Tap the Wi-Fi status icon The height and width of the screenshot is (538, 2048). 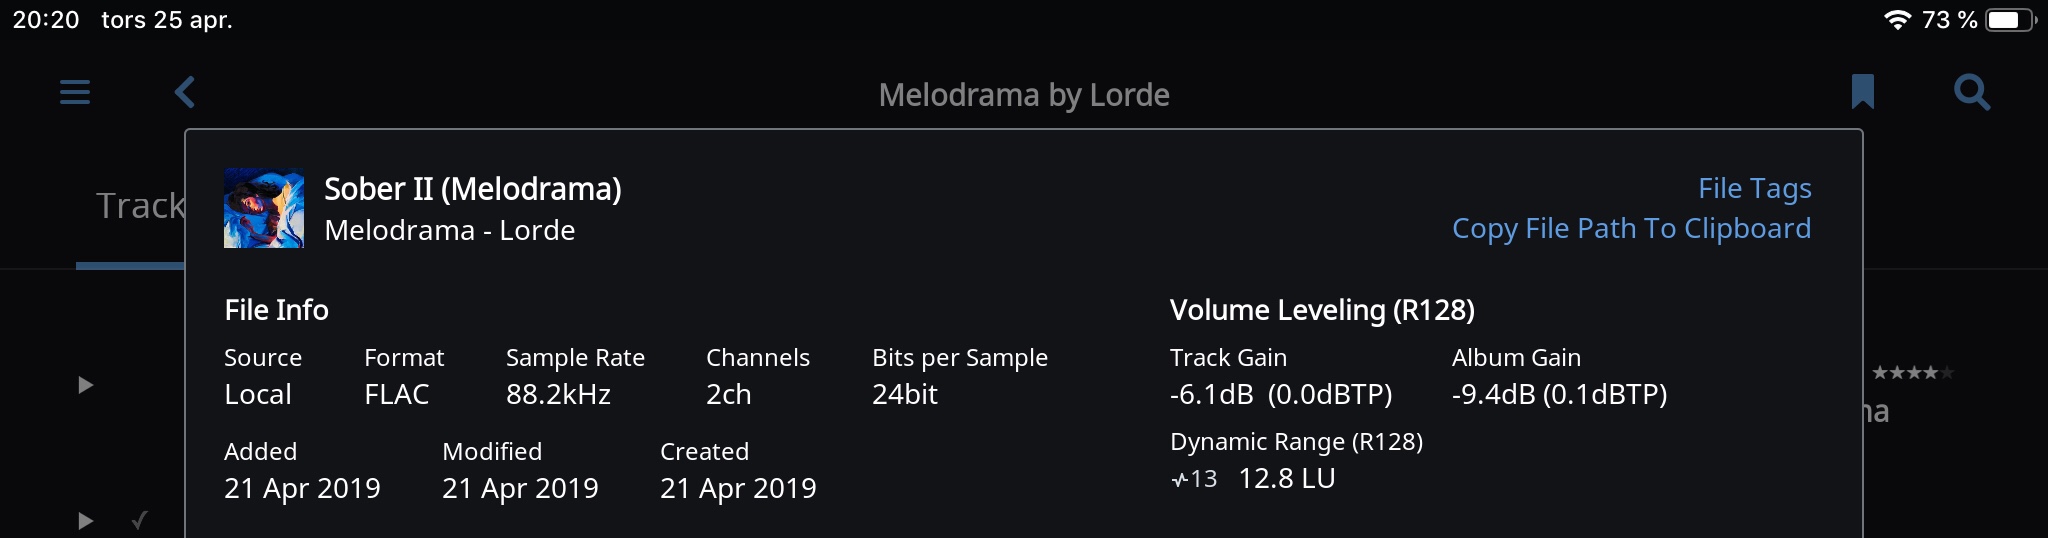[x=1897, y=20]
